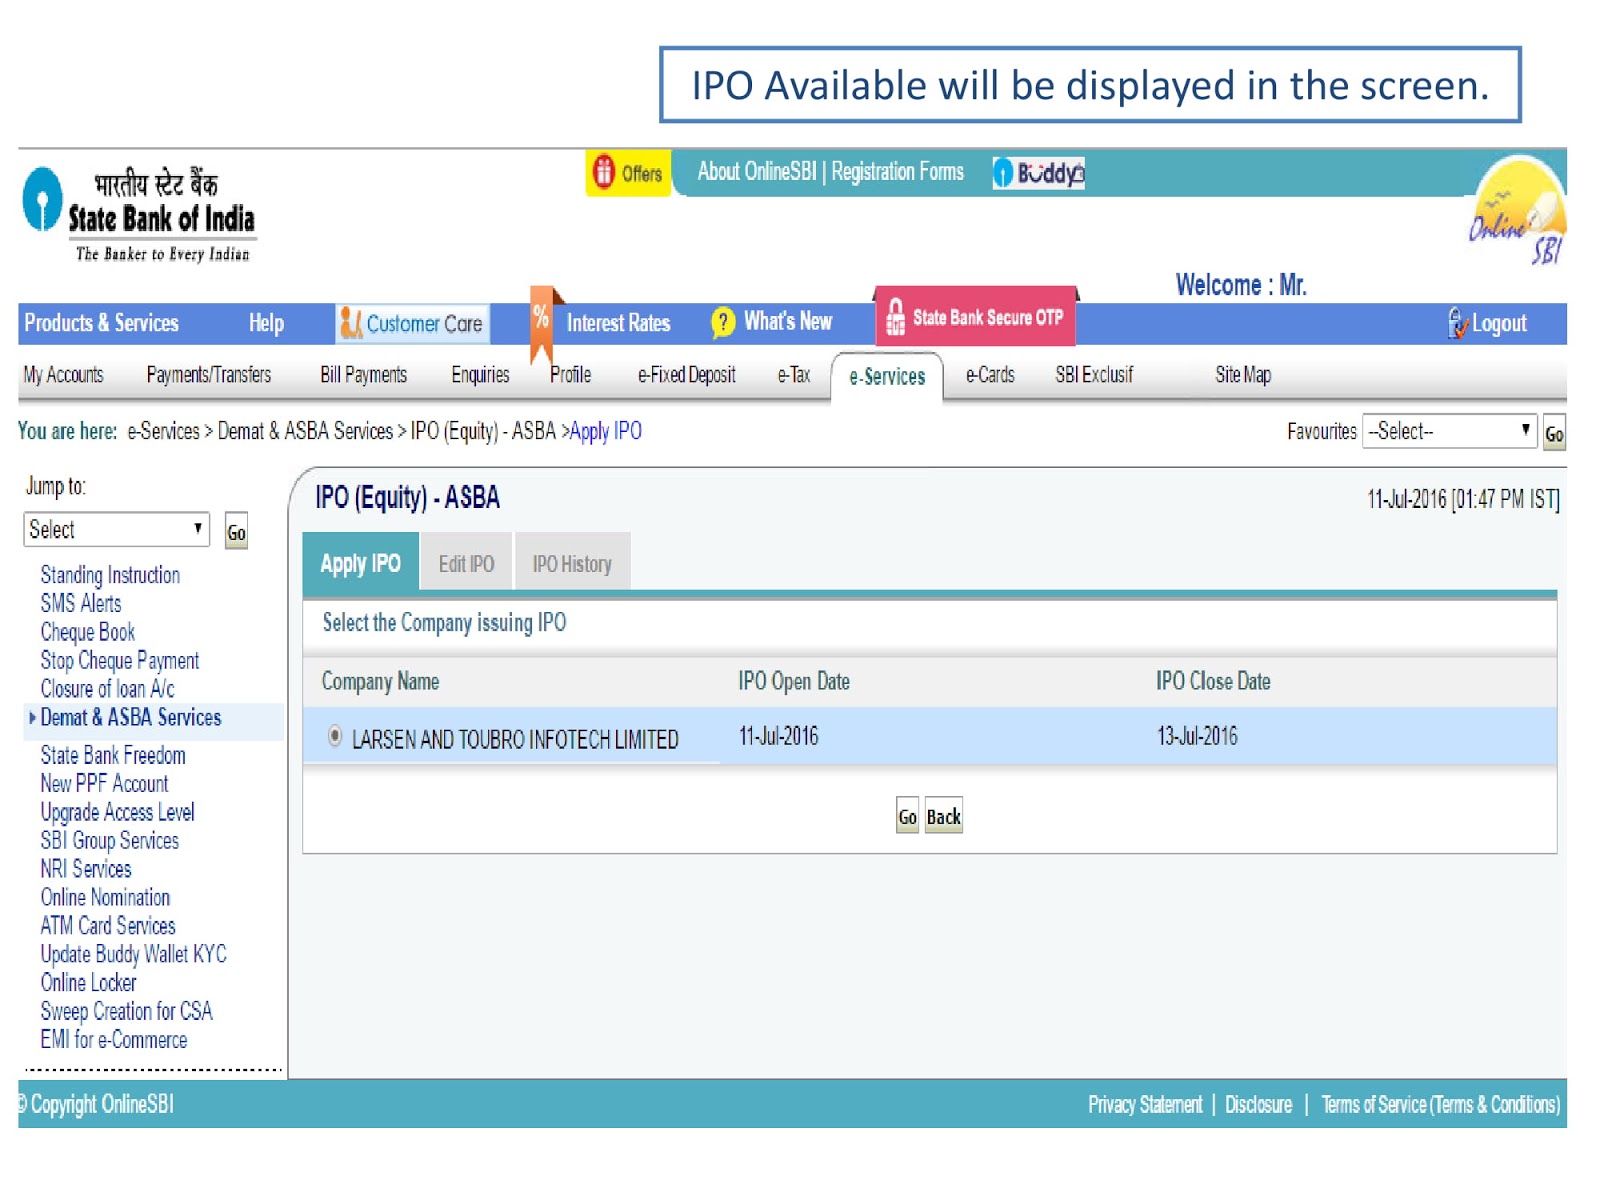The width and height of the screenshot is (1600, 1200).
Task: Open Privacy Statement footer link
Action: [x=1145, y=1104]
